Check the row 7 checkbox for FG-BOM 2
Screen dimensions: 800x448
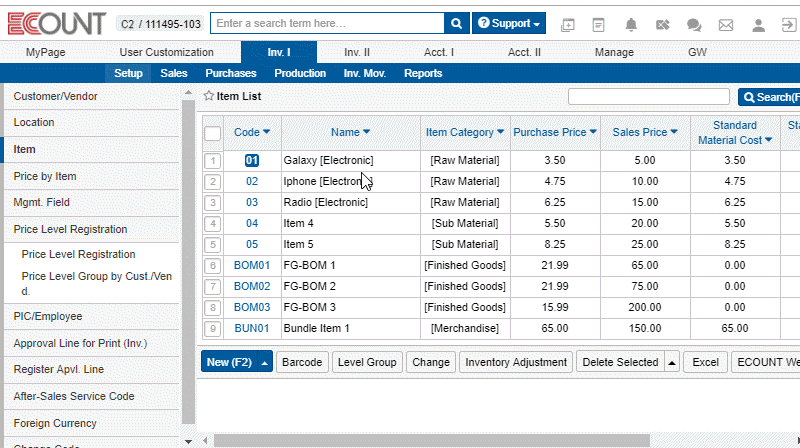coord(213,286)
